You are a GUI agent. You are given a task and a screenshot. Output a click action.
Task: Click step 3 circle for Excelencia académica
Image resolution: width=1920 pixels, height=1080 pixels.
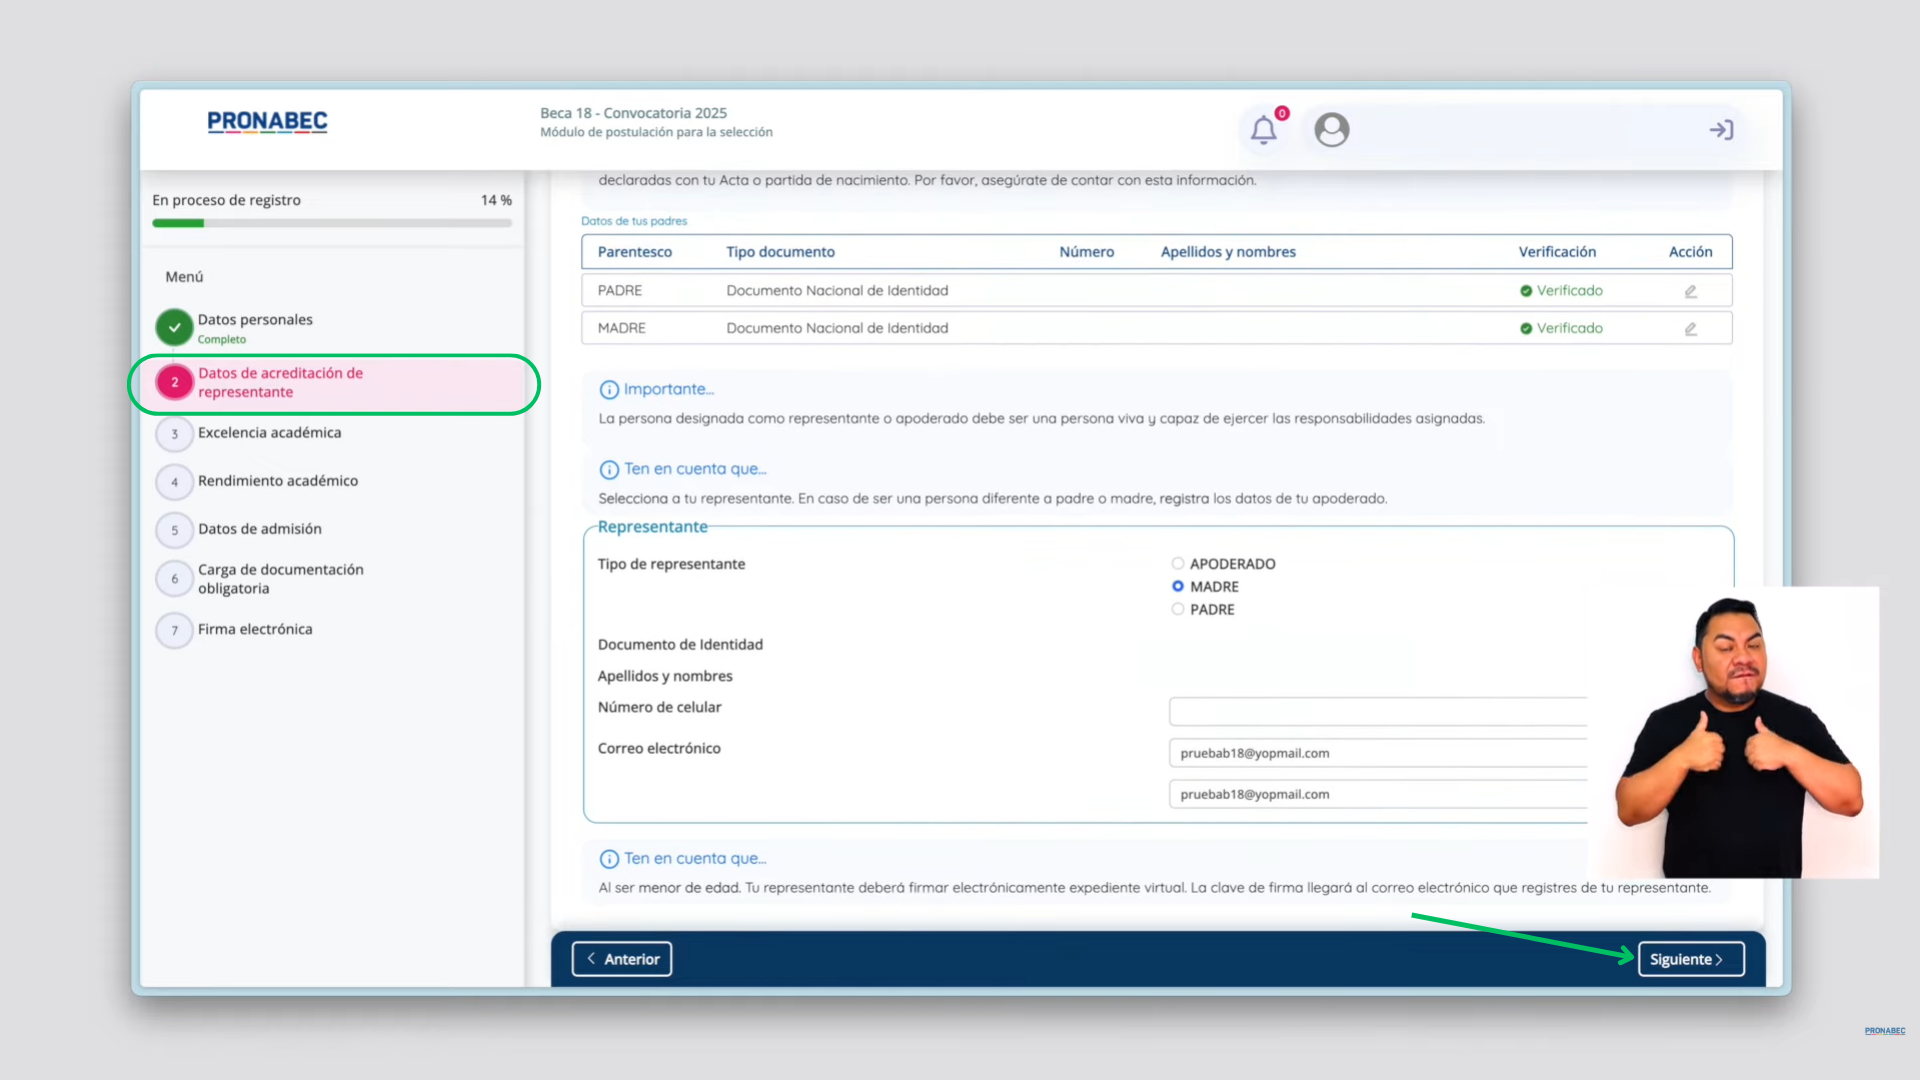[174, 434]
